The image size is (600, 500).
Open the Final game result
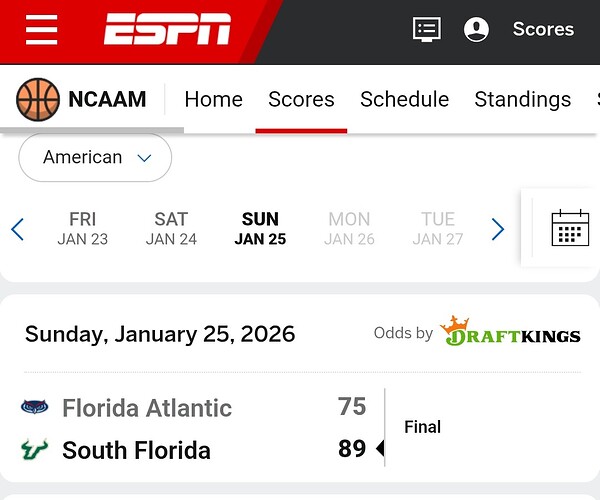click(422, 427)
